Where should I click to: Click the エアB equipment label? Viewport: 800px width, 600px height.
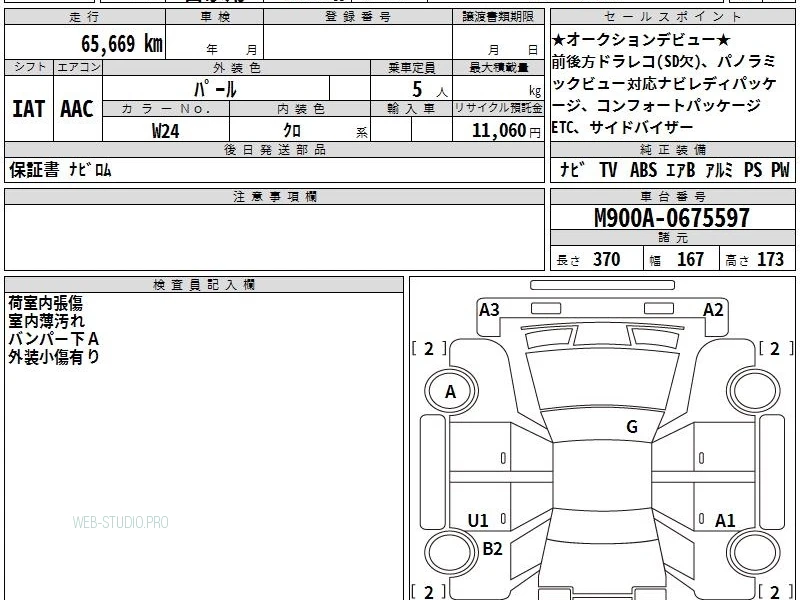pos(681,170)
